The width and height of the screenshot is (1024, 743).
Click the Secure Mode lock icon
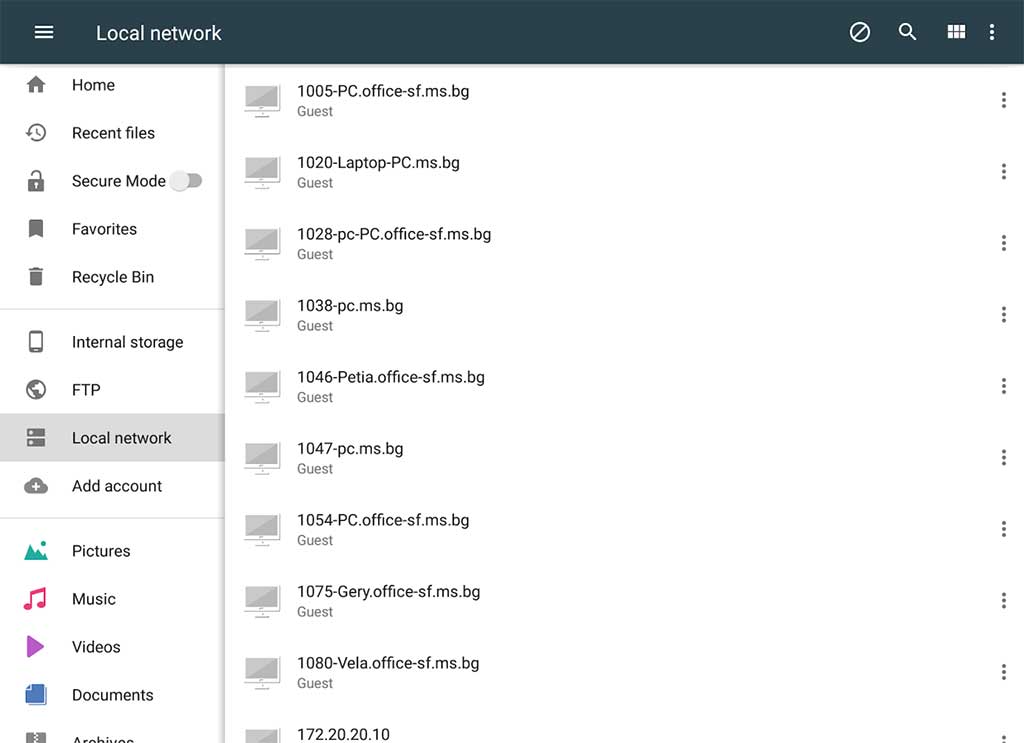[36, 180]
